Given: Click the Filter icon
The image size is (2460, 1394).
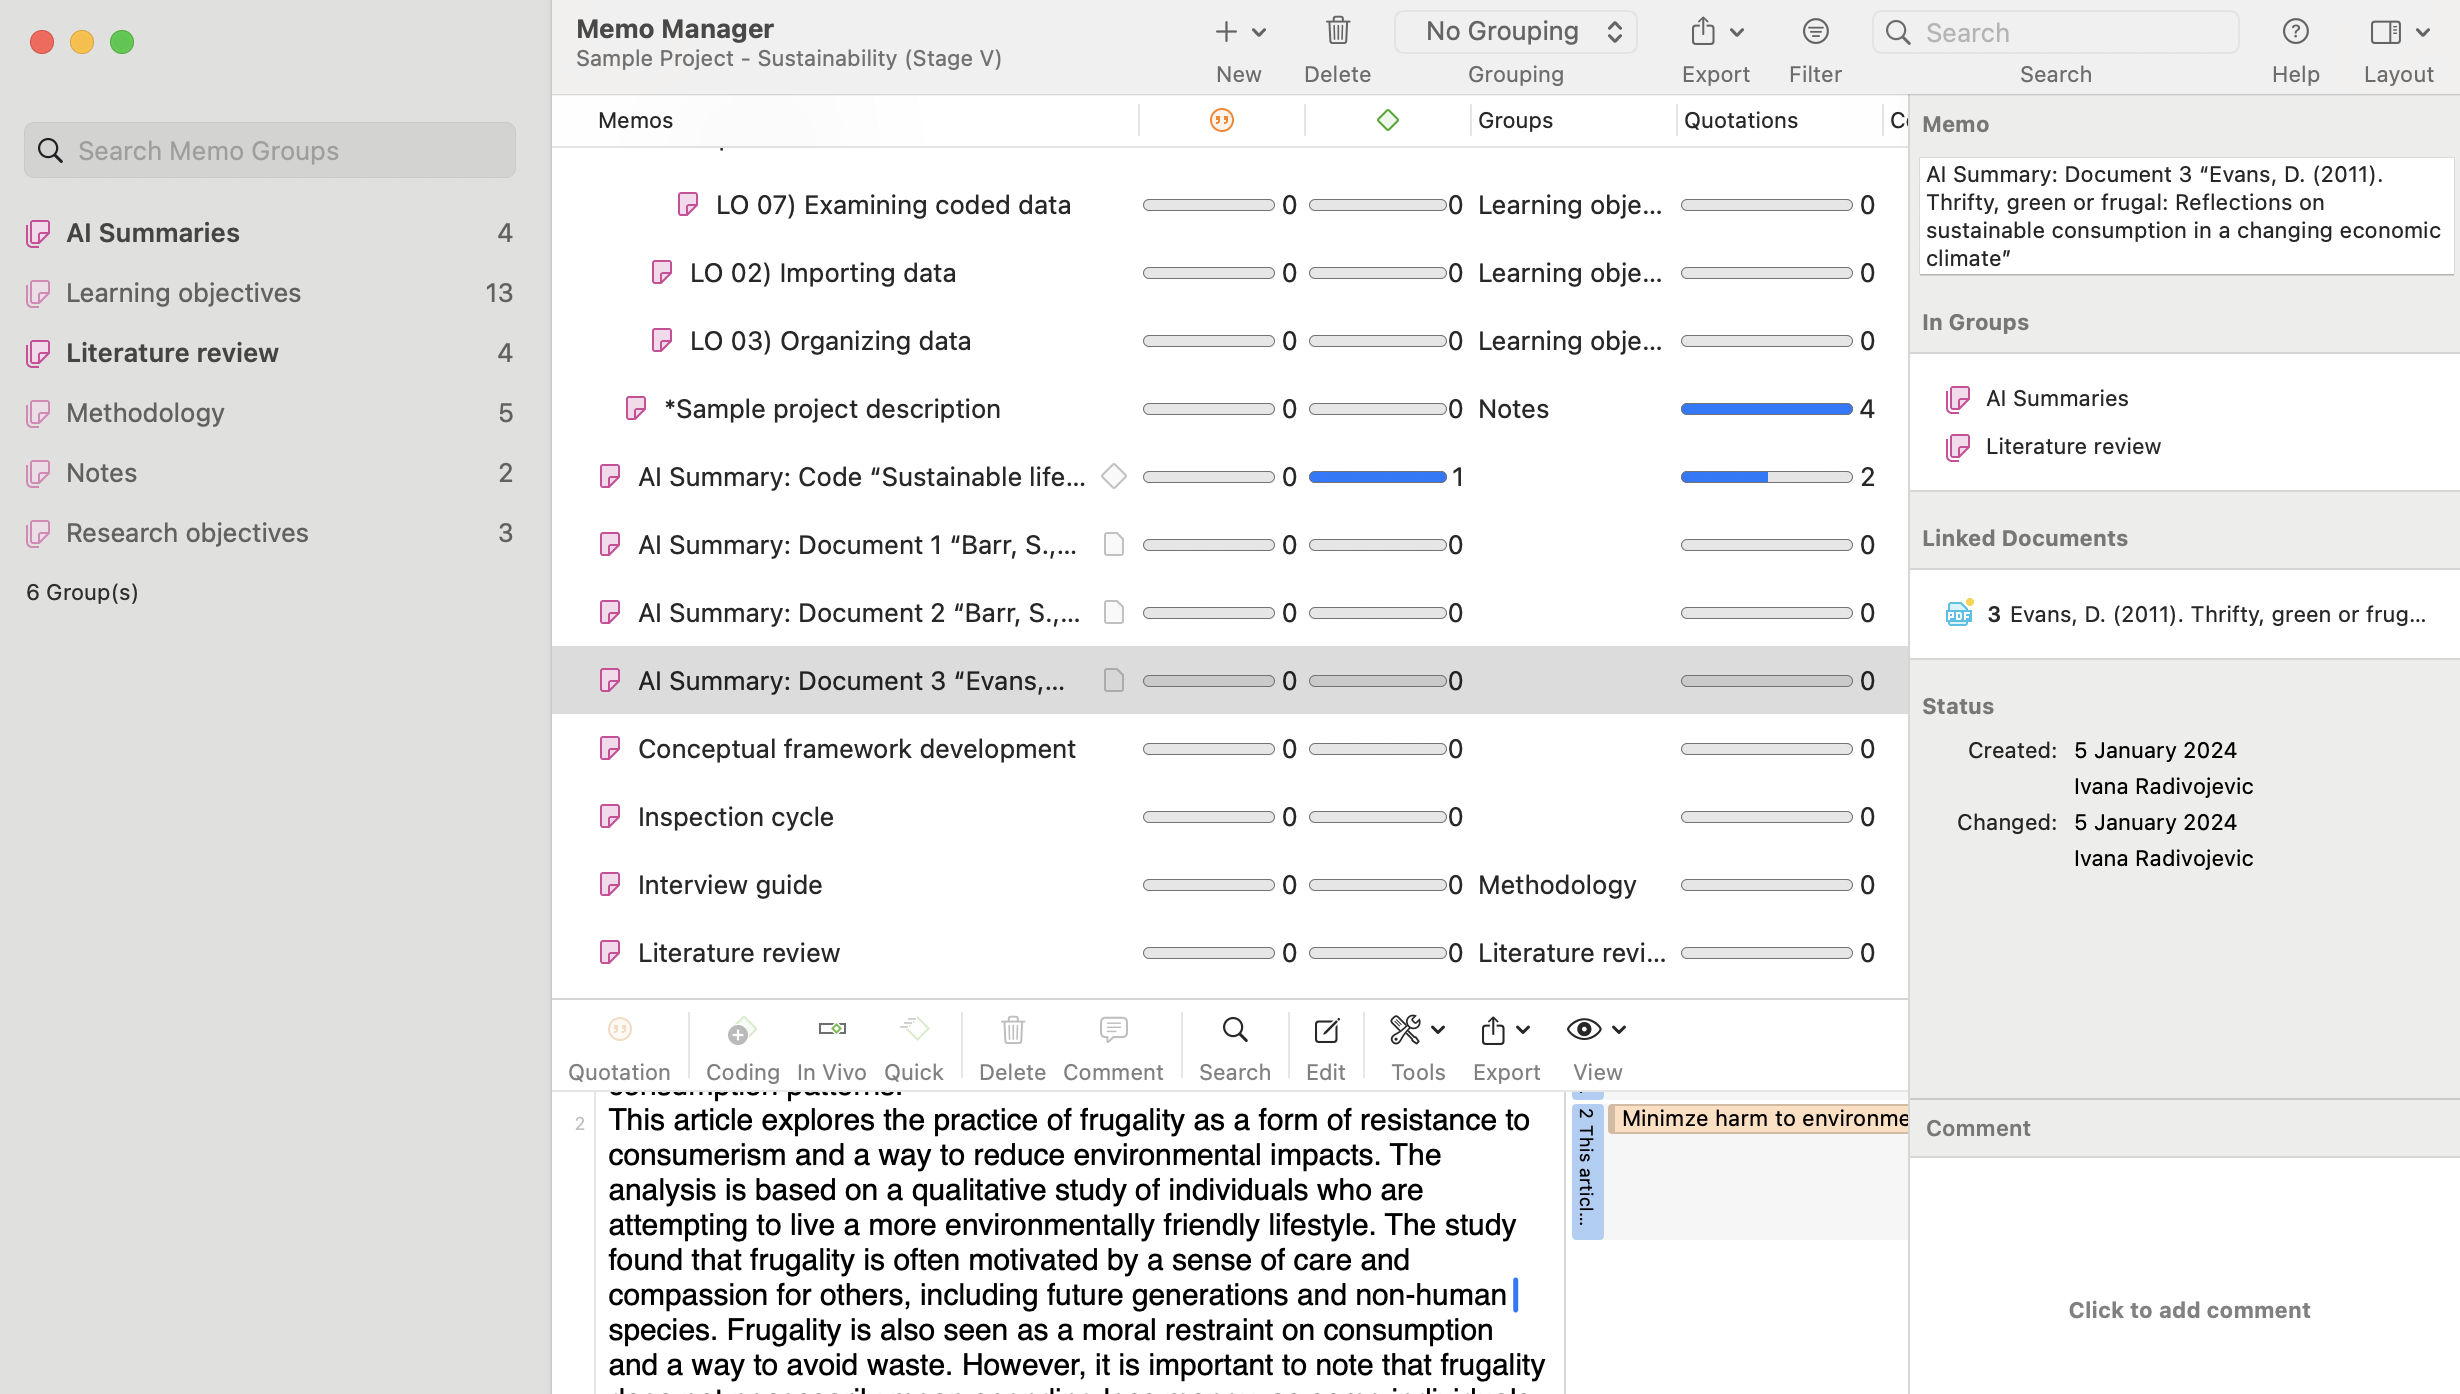Looking at the screenshot, I should 1815,32.
